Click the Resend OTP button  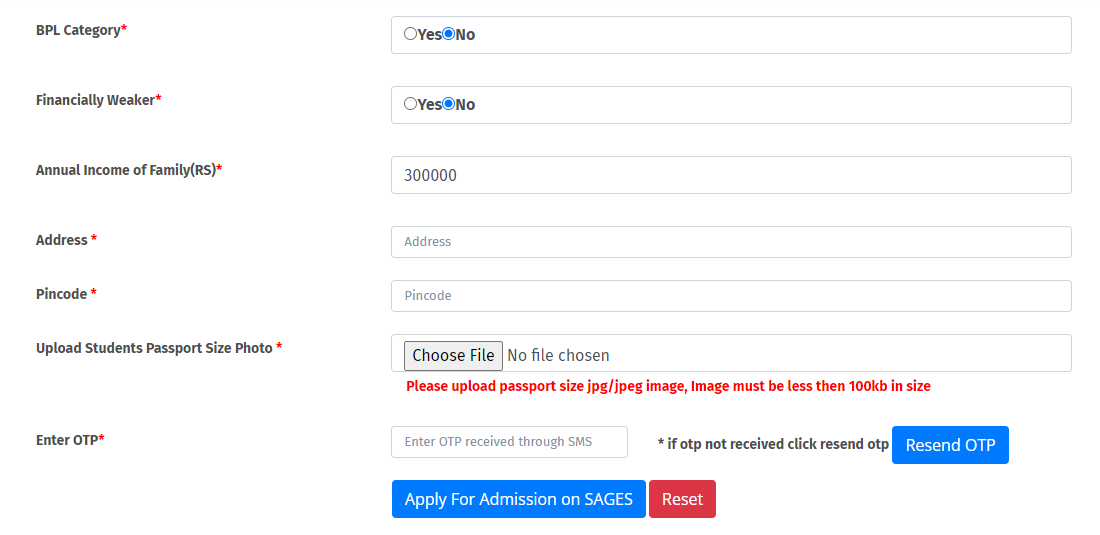click(x=950, y=445)
